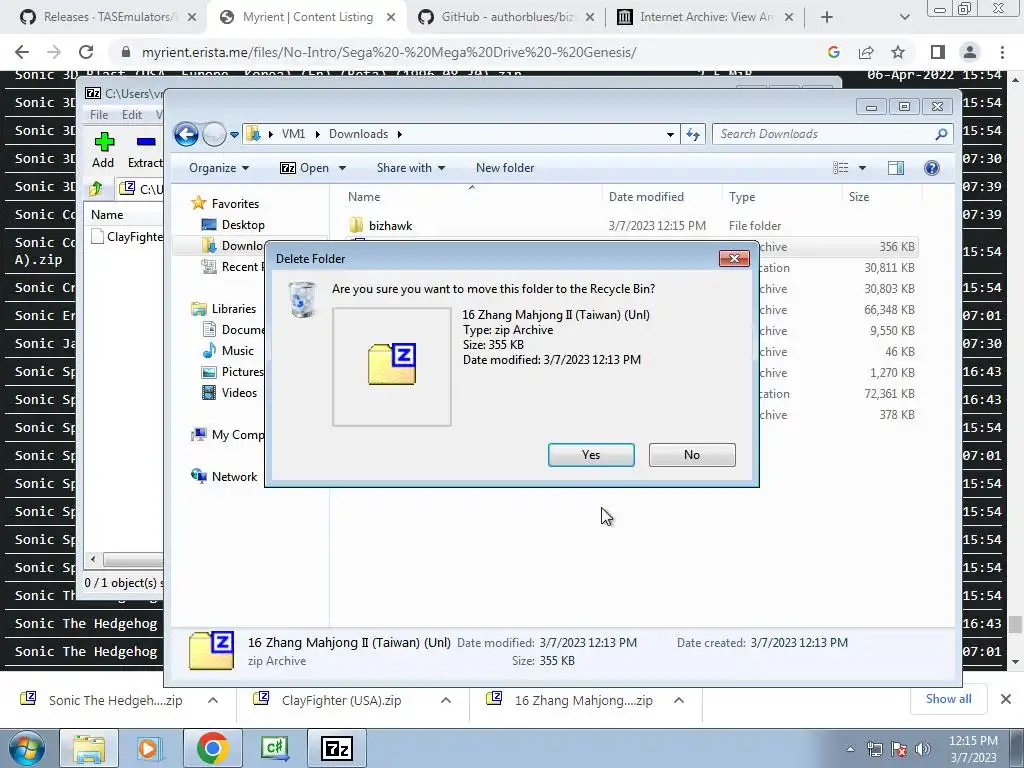Focus the Search Downloads field
This screenshot has height=768, width=1024.
[x=833, y=134]
